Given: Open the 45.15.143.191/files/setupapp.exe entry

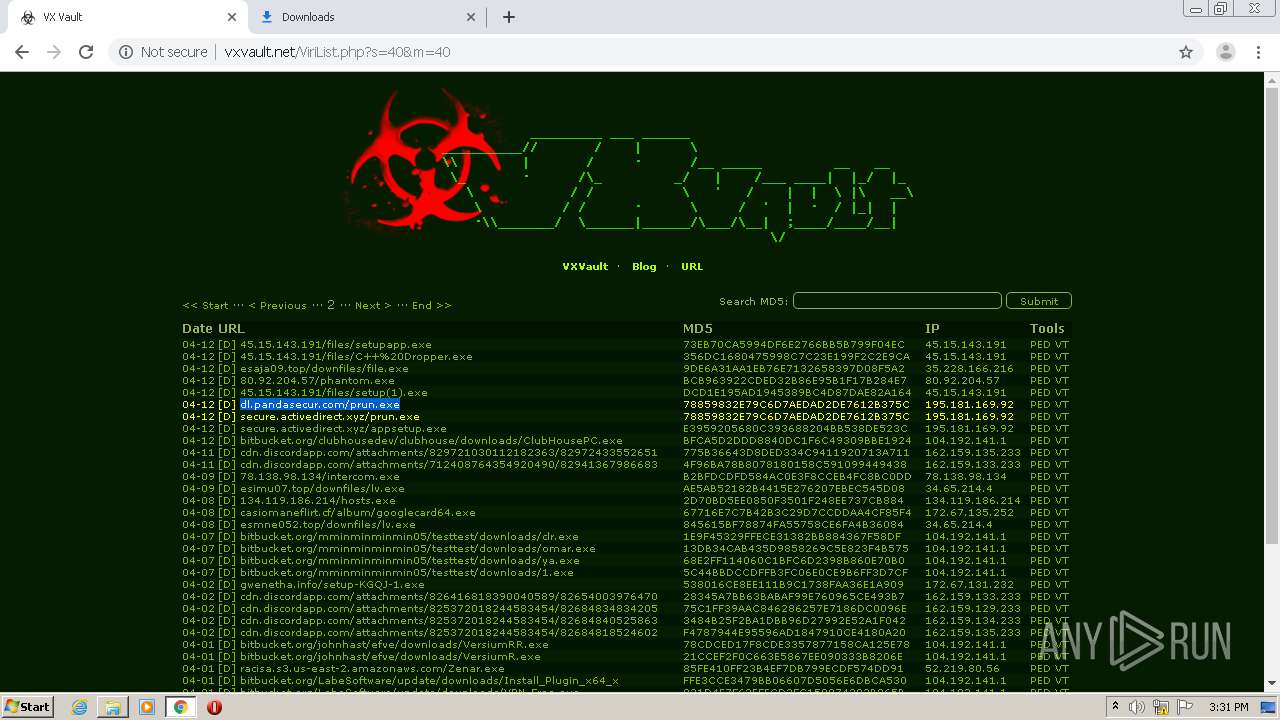Looking at the screenshot, I should click(336, 345).
